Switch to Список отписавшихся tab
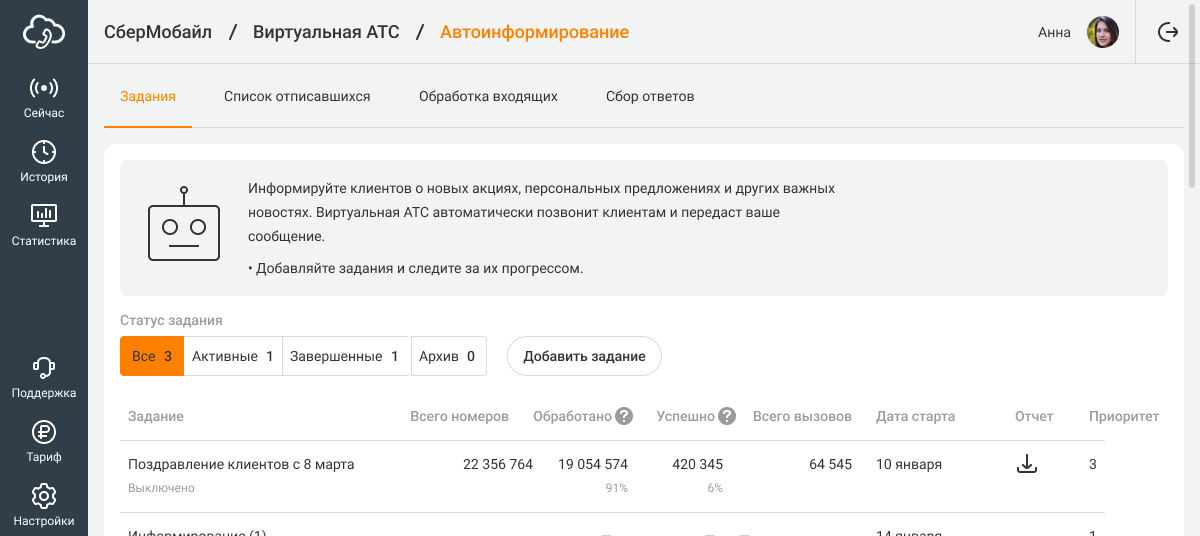Screen dimensions: 1200x536 [x=297, y=97]
